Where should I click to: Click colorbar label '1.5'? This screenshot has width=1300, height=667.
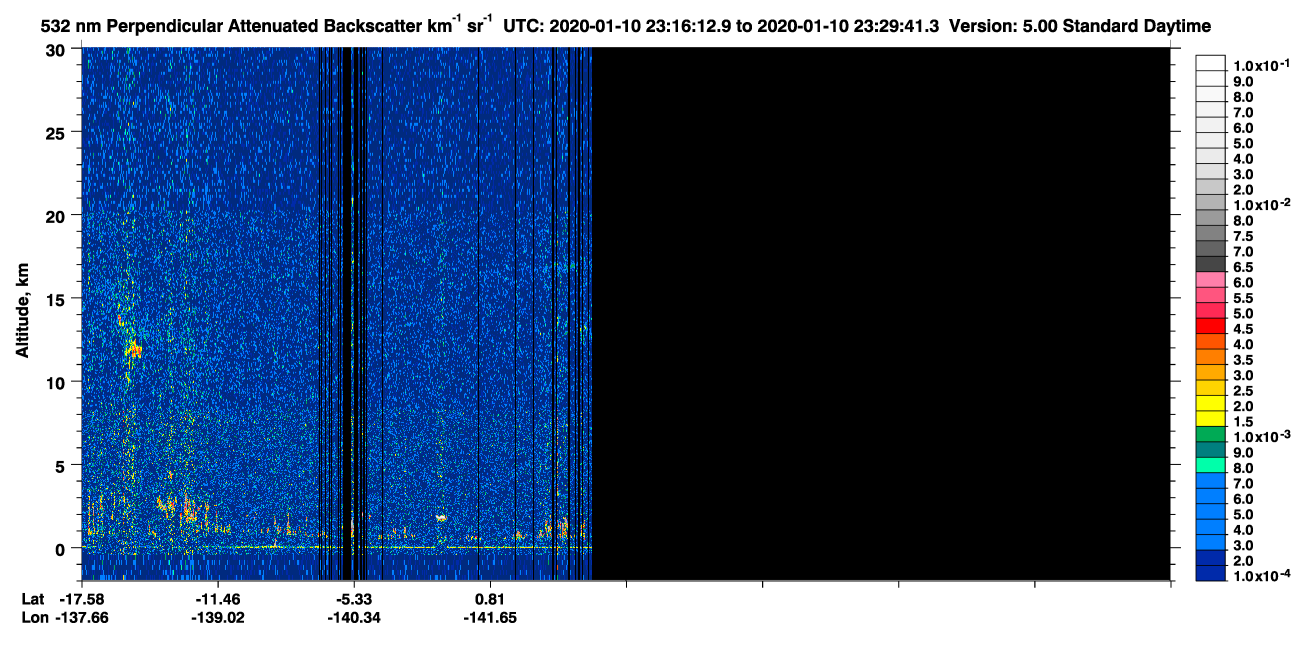click(1244, 420)
